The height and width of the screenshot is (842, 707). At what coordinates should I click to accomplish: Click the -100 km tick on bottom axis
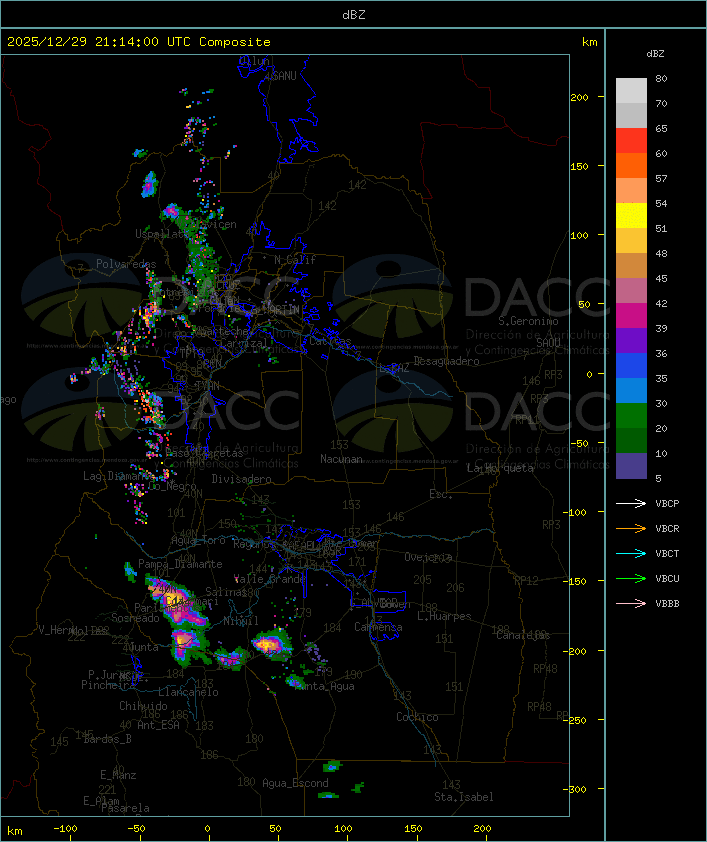click(x=65, y=829)
